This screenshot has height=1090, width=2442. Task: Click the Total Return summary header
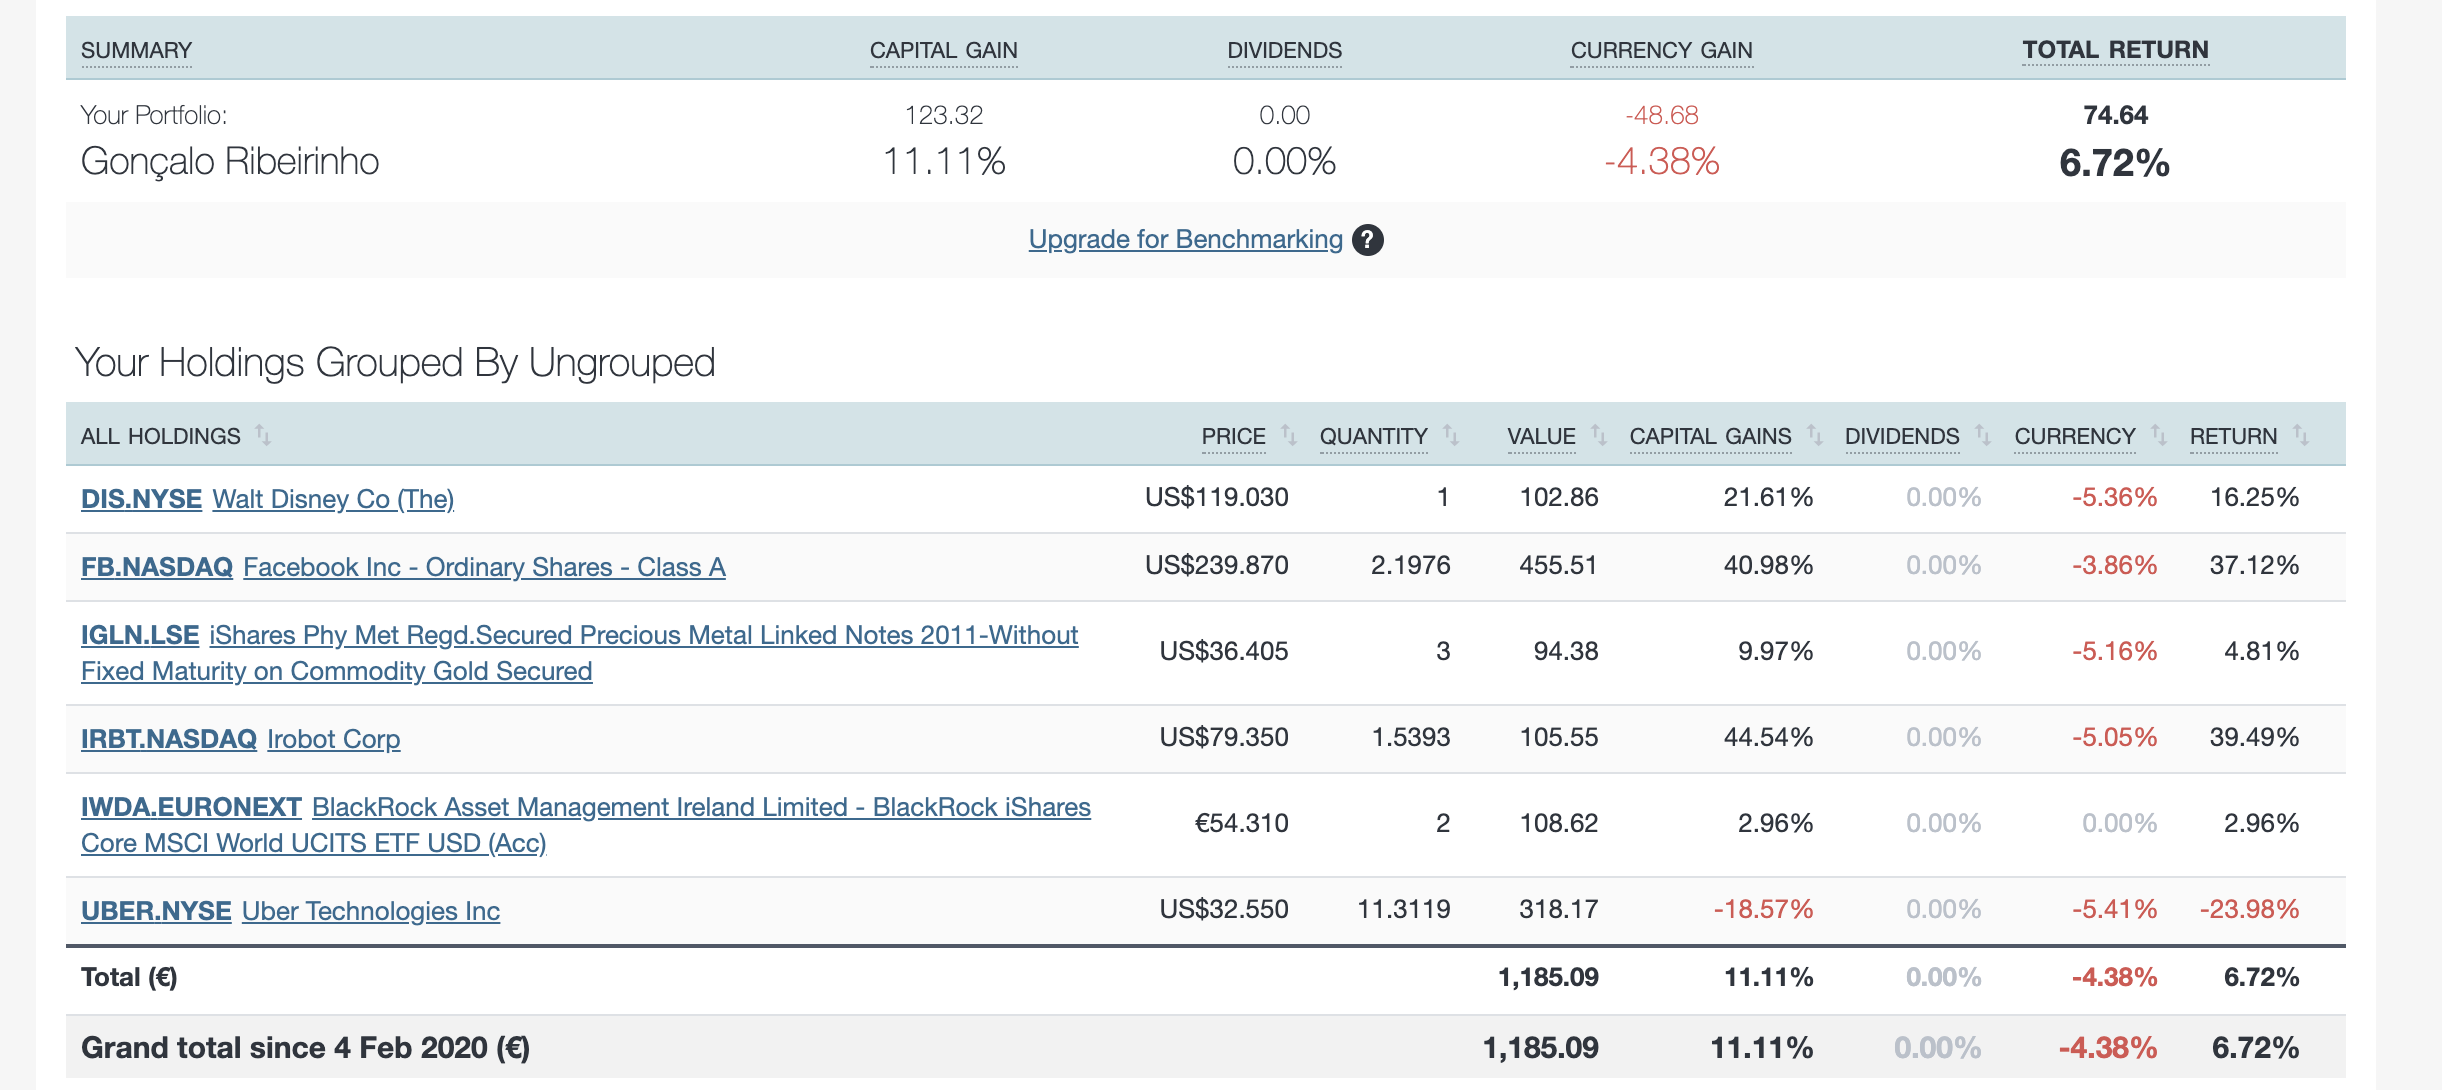pos(2115,50)
